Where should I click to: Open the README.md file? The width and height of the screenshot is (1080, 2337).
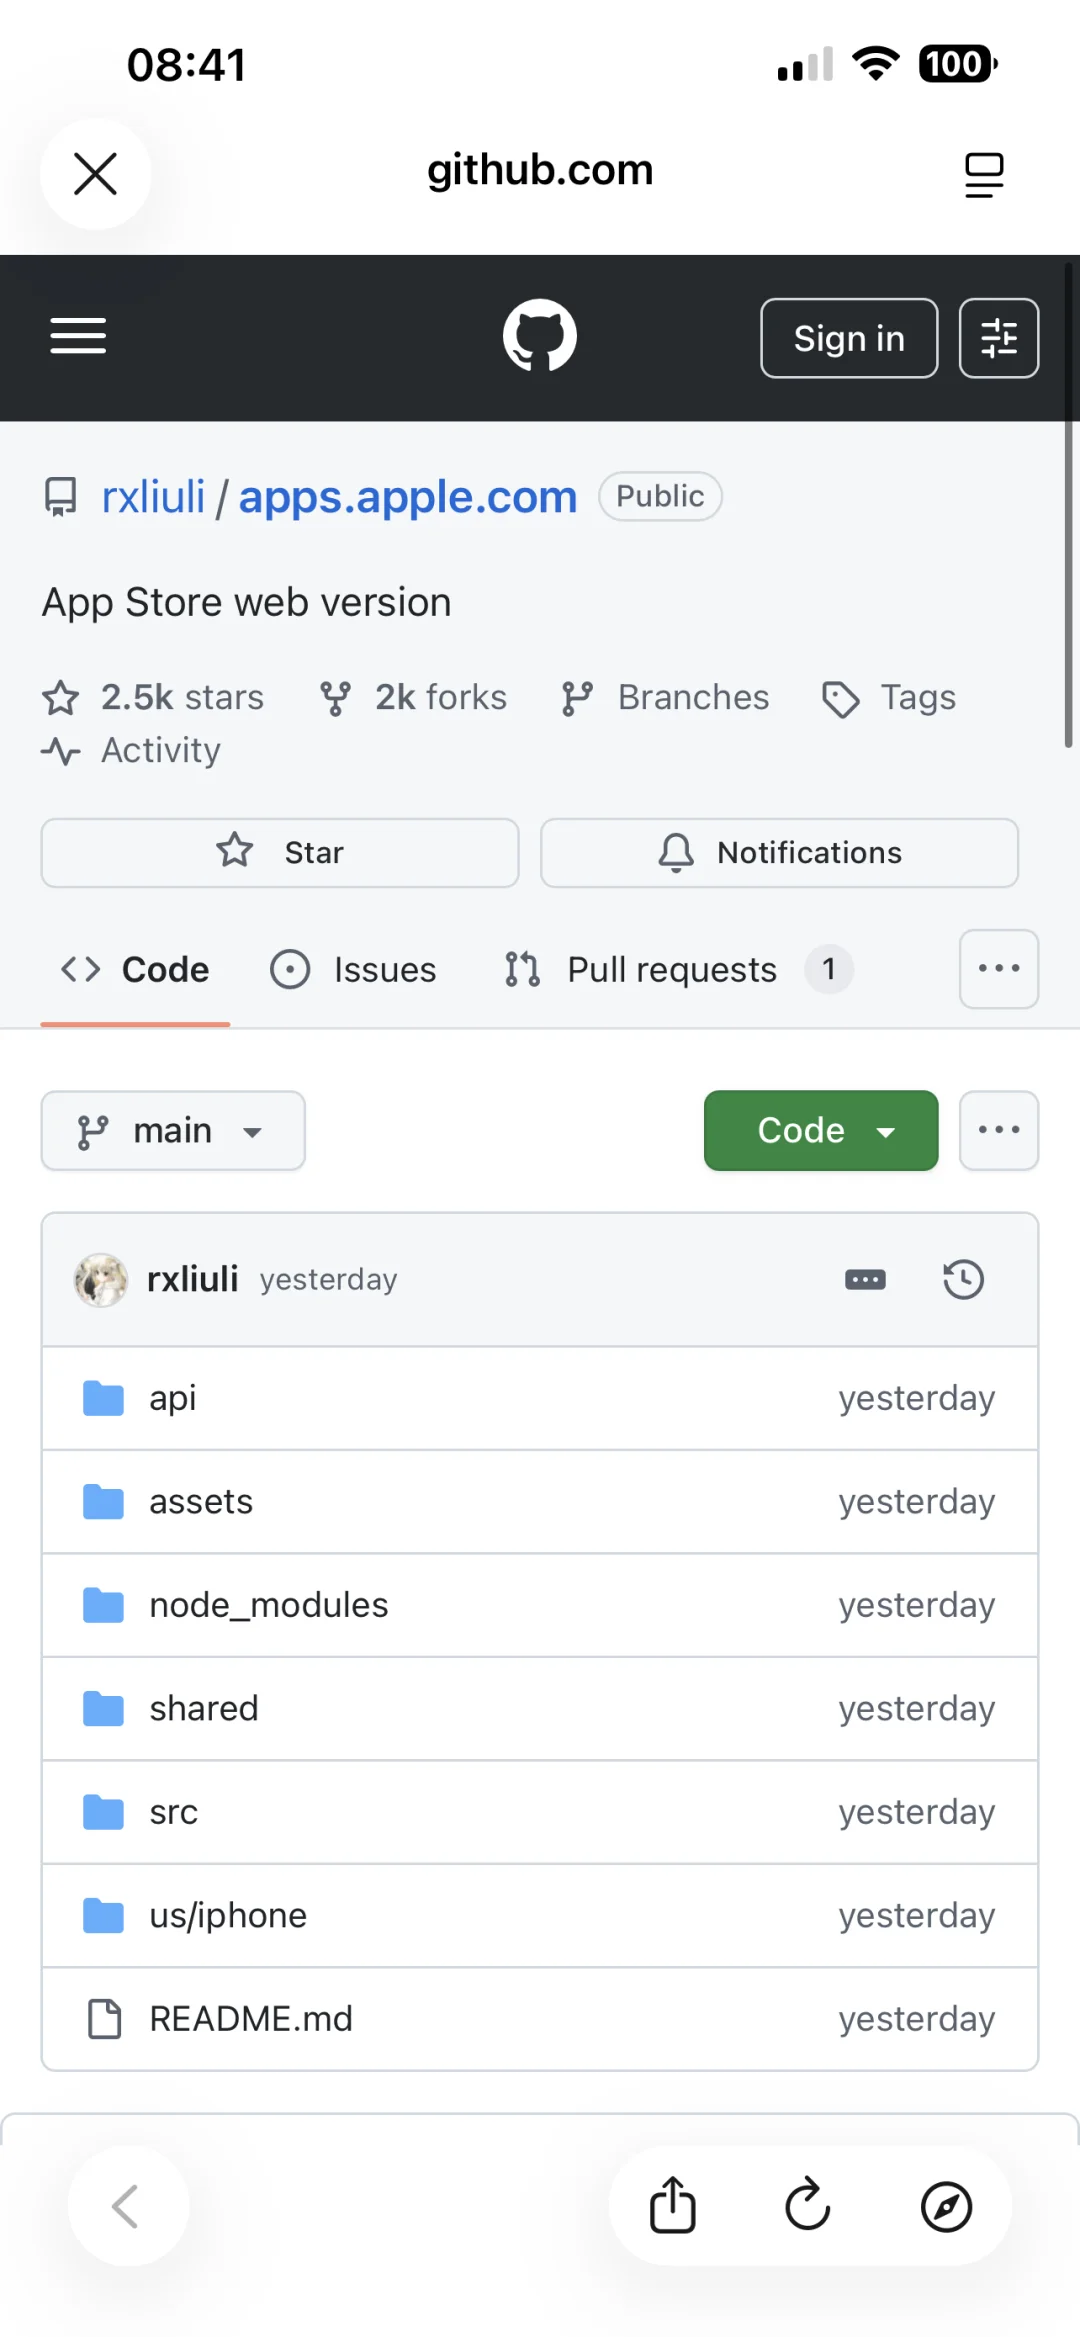pyautogui.click(x=250, y=2019)
